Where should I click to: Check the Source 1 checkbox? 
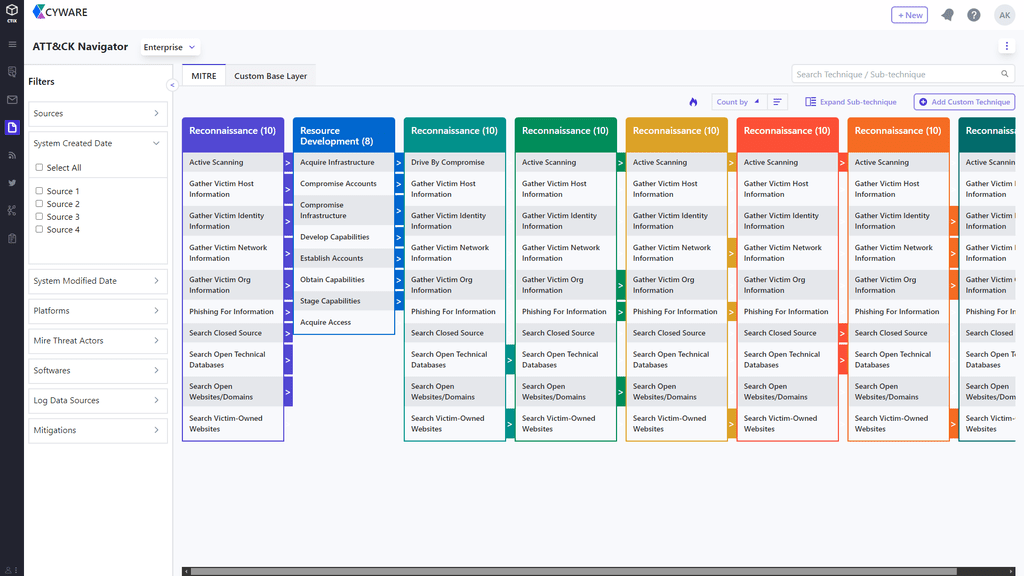pos(39,191)
